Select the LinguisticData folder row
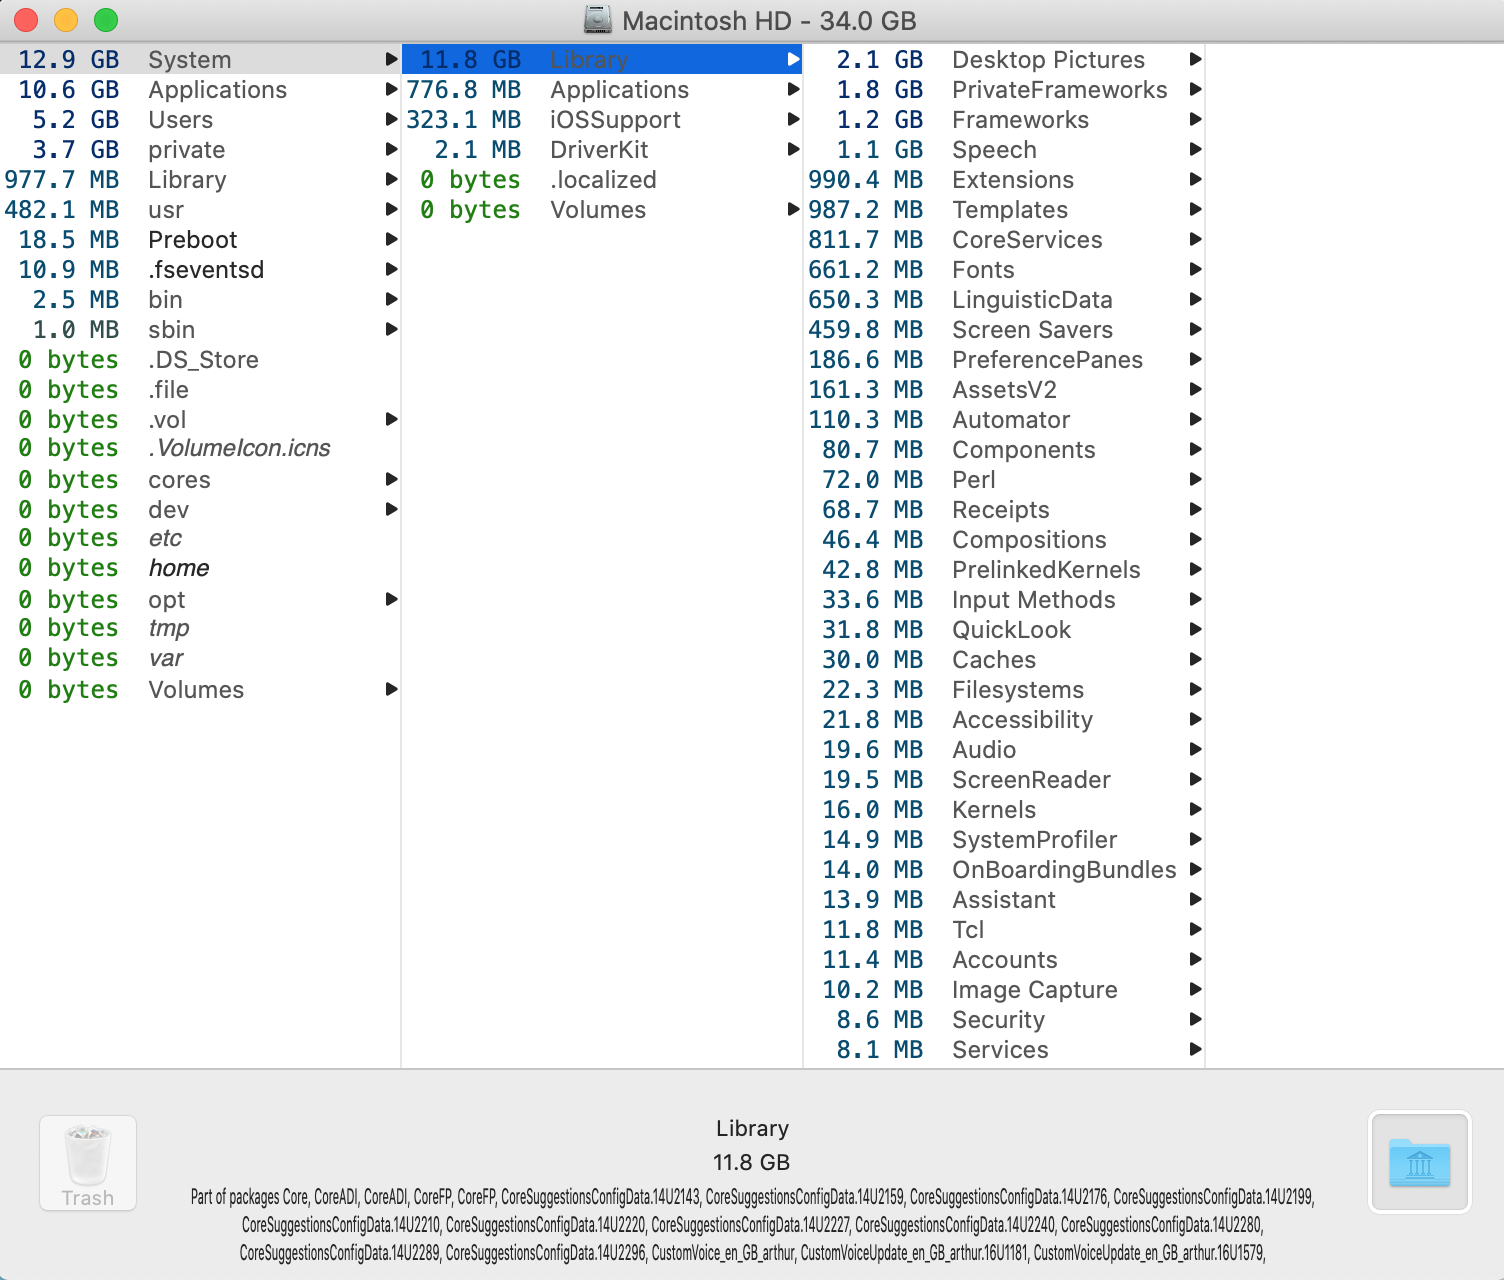The image size is (1504, 1280). click(1004, 300)
